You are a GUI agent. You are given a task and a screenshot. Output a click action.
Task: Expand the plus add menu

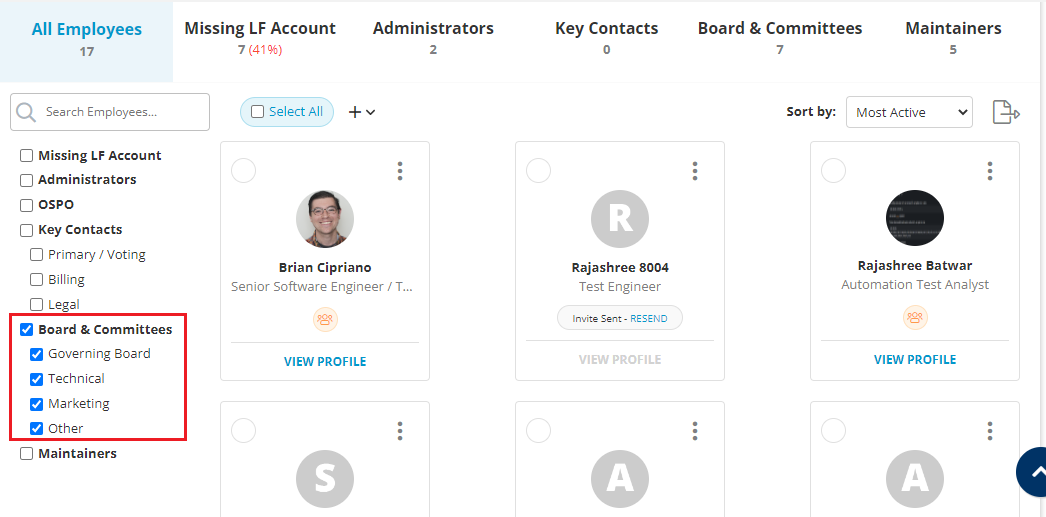[361, 112]
